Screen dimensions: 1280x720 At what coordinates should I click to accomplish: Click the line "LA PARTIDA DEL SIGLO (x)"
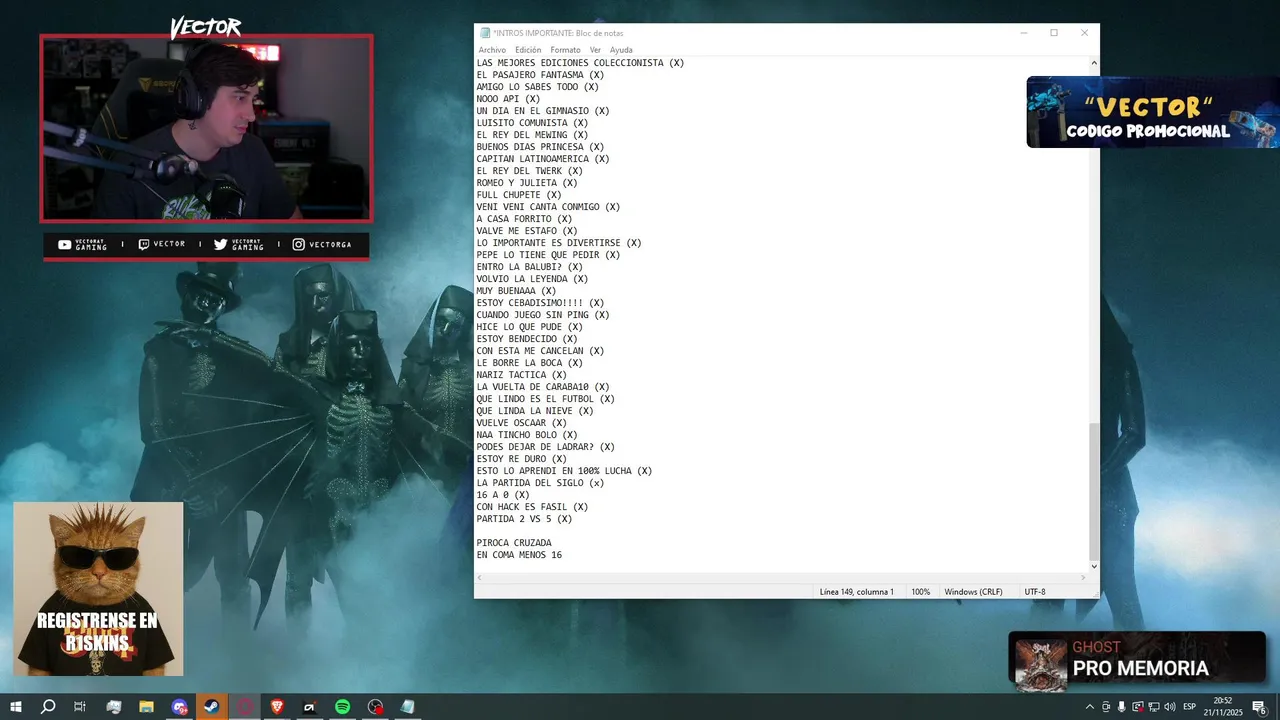click(540, 483)
